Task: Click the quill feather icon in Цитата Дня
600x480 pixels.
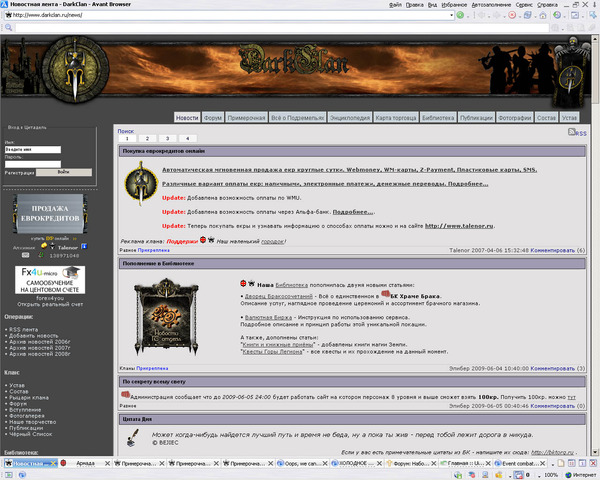Action: [x=132, y=438]
